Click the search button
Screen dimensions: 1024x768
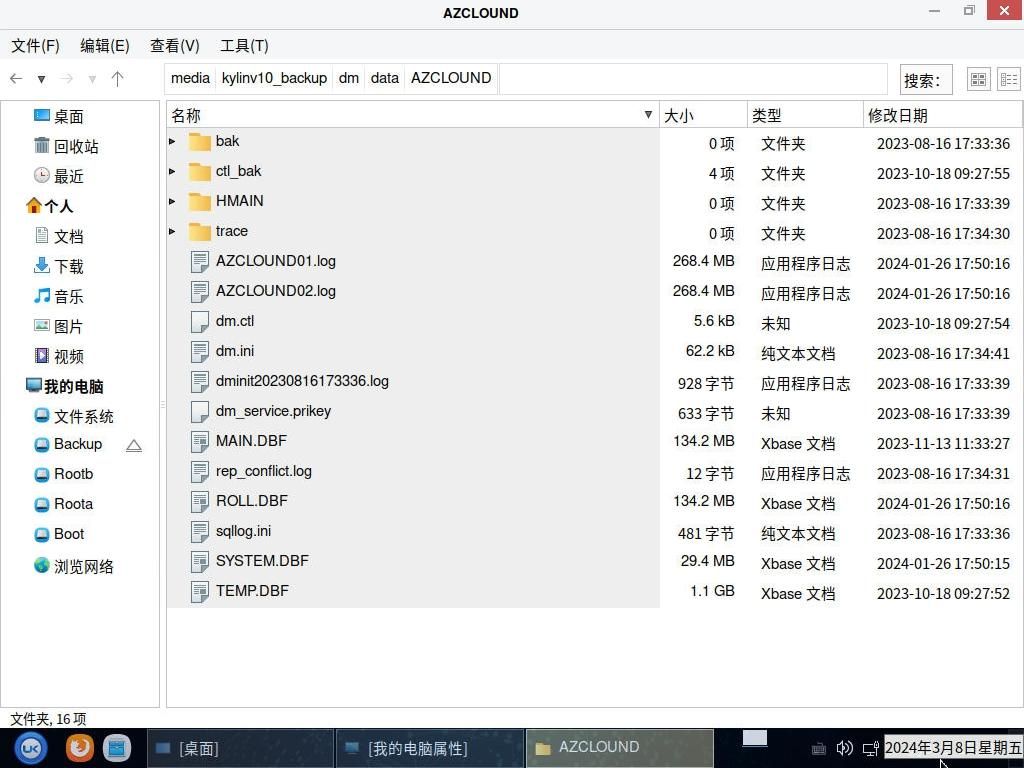click(925, 80)
